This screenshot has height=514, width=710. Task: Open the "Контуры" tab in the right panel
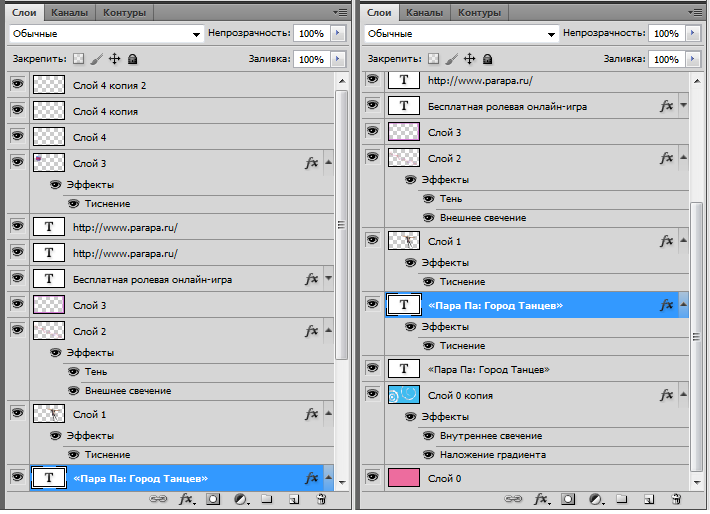[x=480, y=13]
